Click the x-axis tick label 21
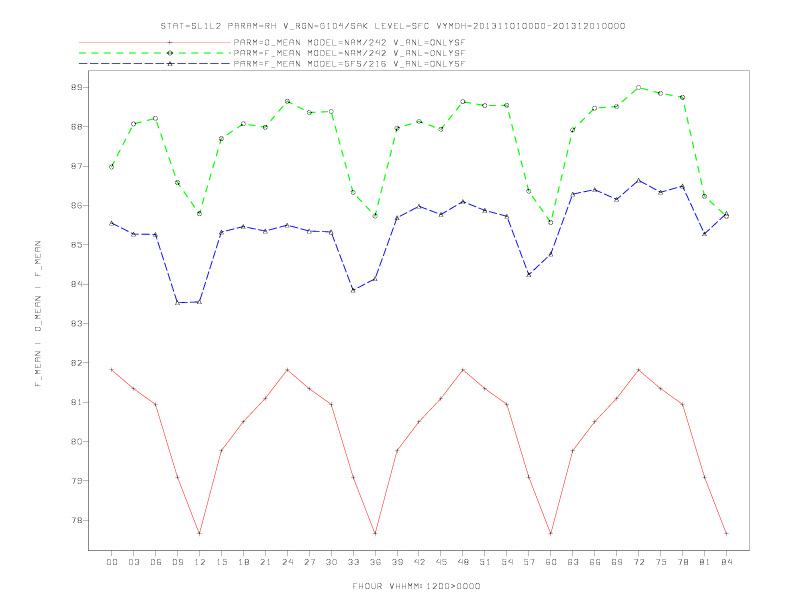Image resolution: width=792 pixels, height=612 pixels. [265, 562]
